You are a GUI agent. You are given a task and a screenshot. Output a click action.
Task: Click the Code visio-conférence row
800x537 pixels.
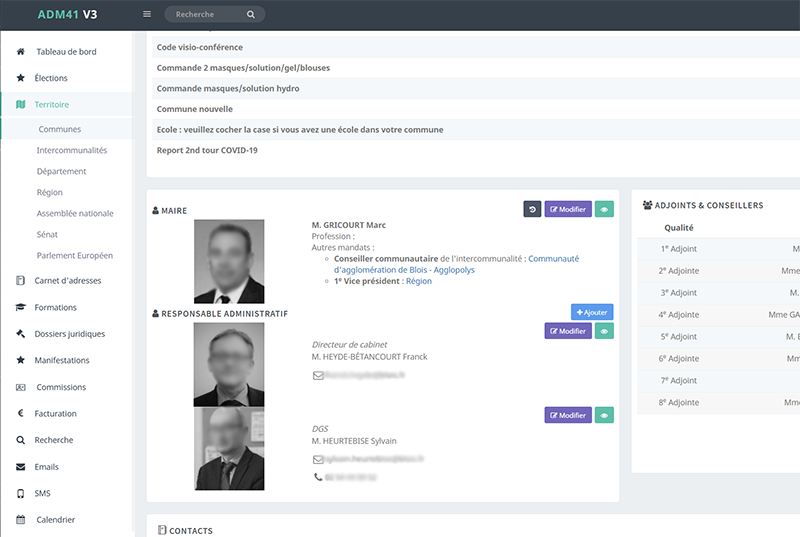coord(476,47)
